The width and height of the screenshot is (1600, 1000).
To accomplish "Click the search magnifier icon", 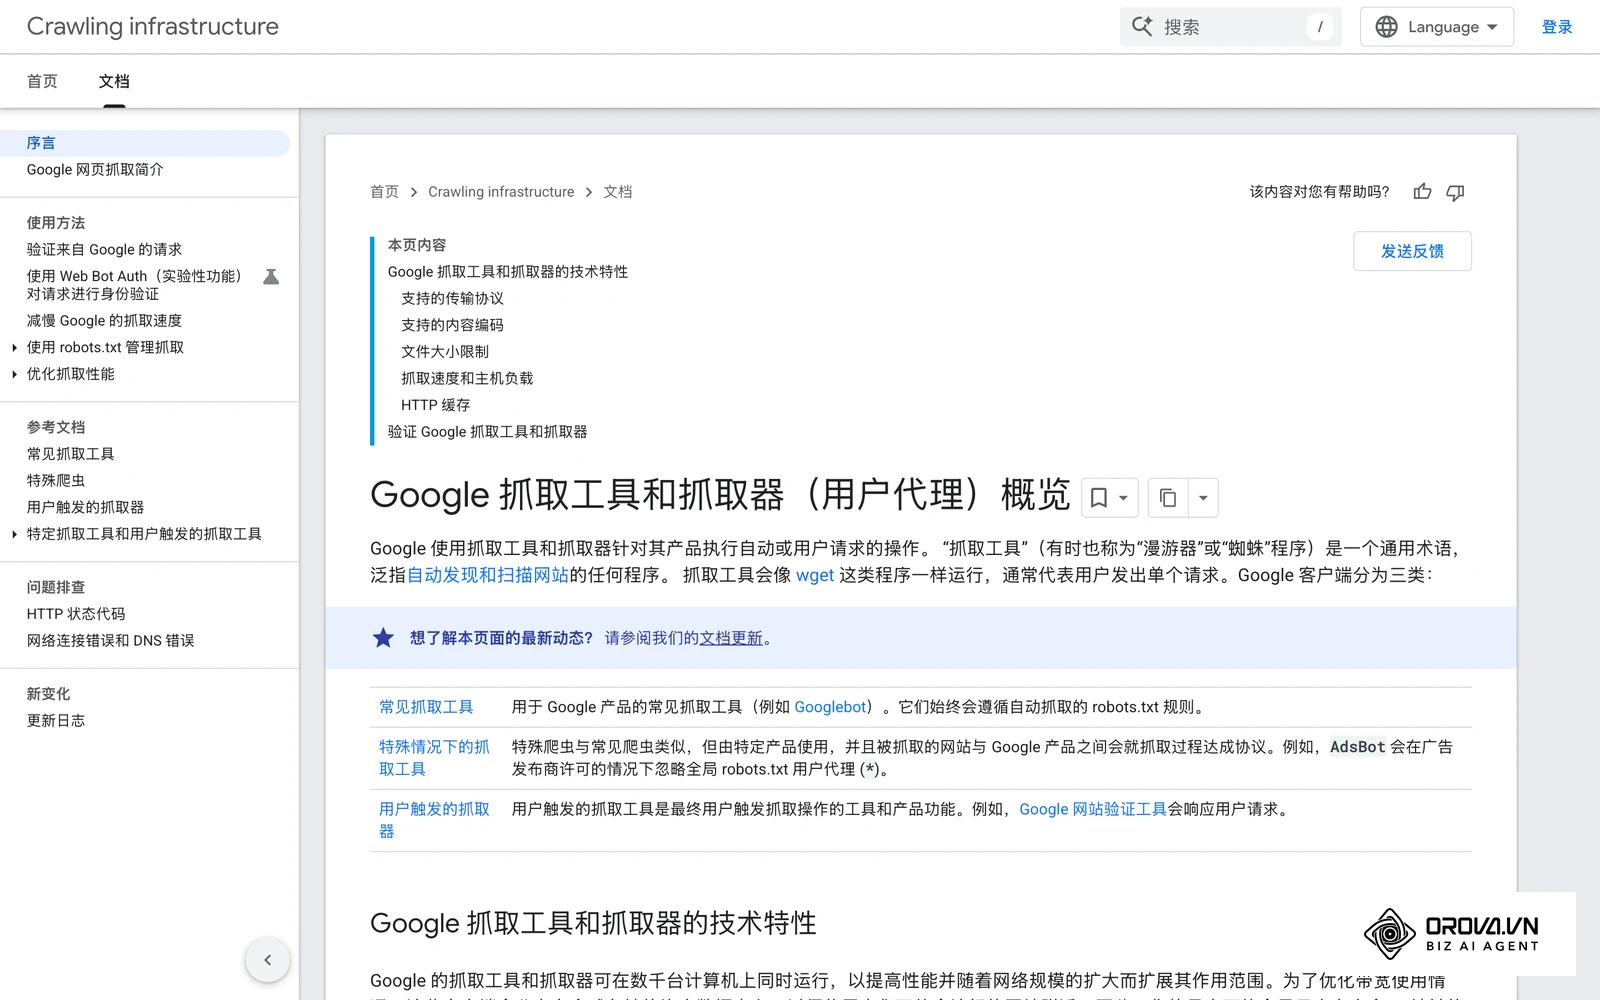I will point(1142,26).
